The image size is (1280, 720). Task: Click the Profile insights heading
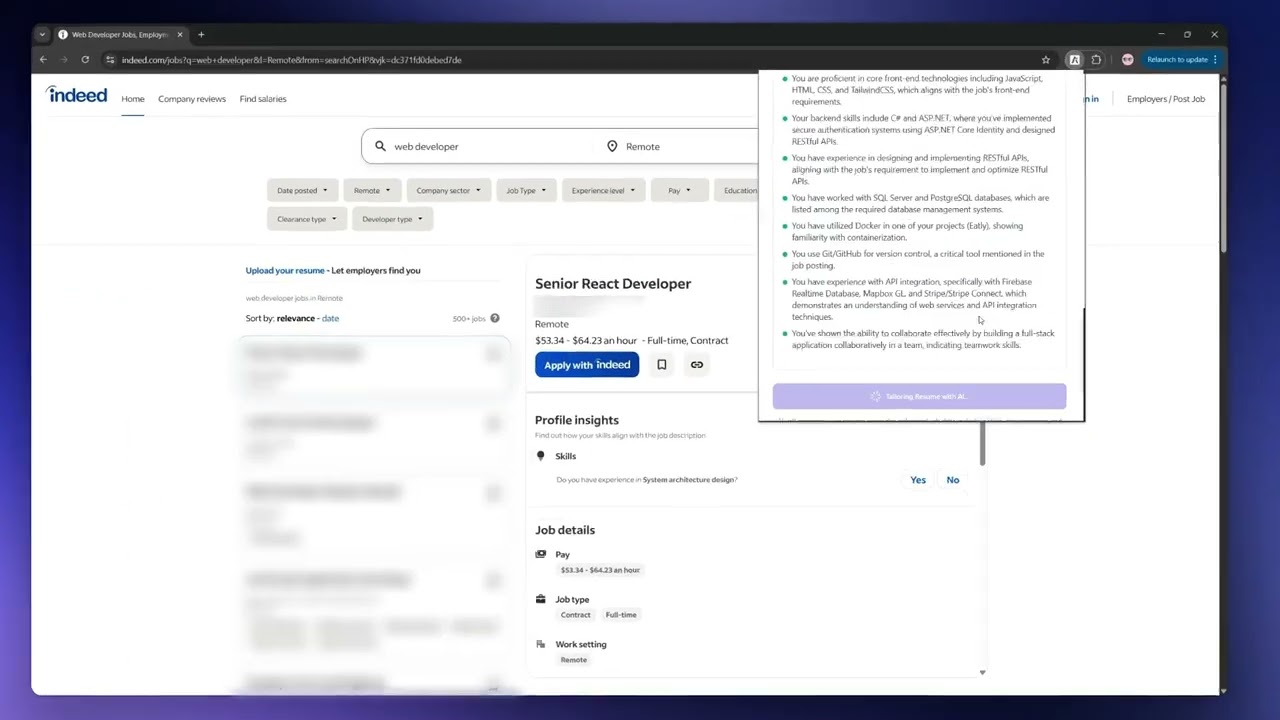tap(577, 420)
